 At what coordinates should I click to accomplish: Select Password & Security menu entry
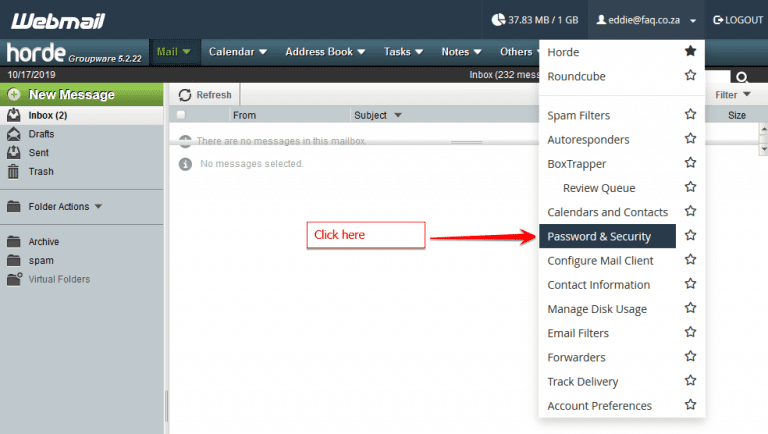(599, 237)
